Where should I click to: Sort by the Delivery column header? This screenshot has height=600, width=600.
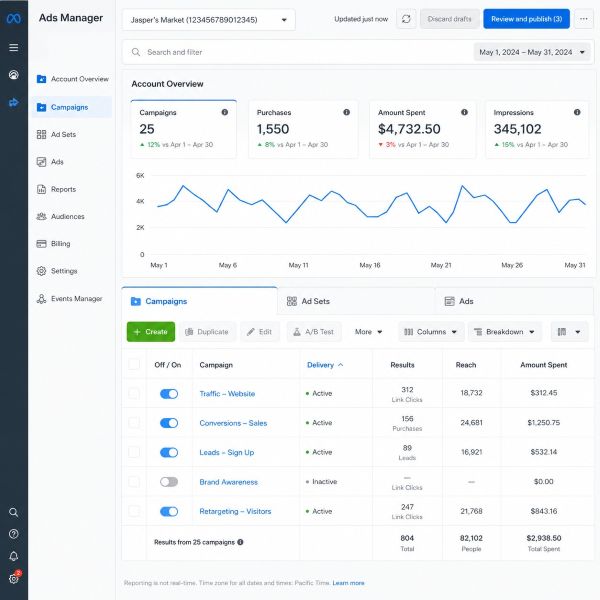(325, 365)
